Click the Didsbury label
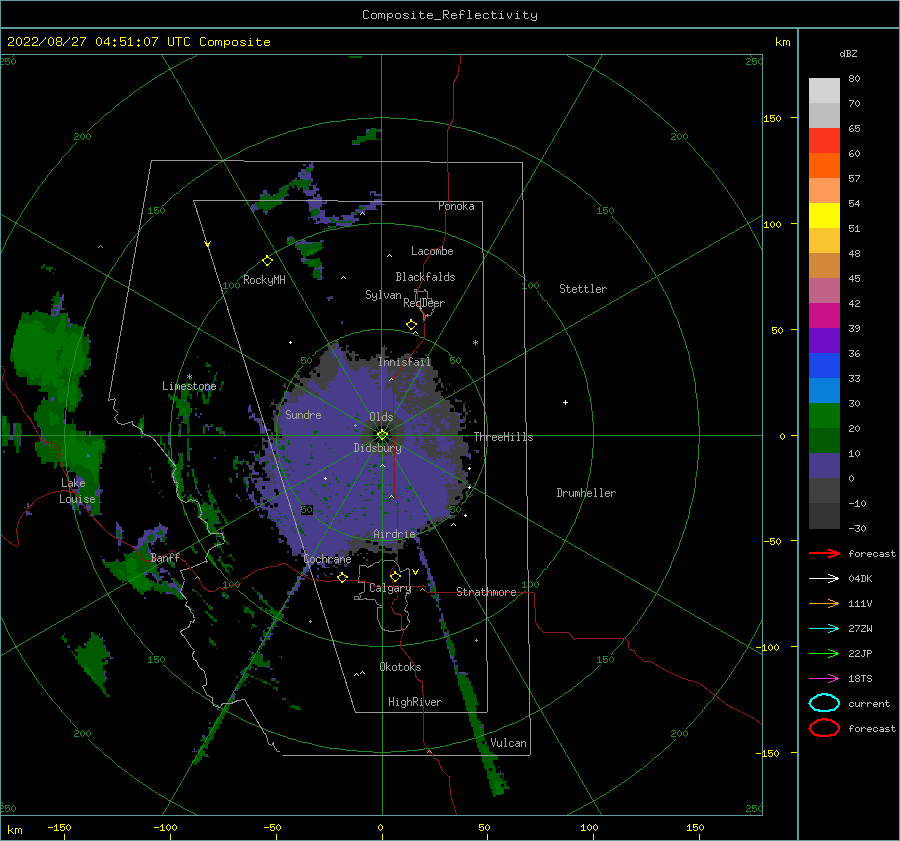The width and height of the screenshot is (900, 841). pyautogui.click(x=378, y=448)
